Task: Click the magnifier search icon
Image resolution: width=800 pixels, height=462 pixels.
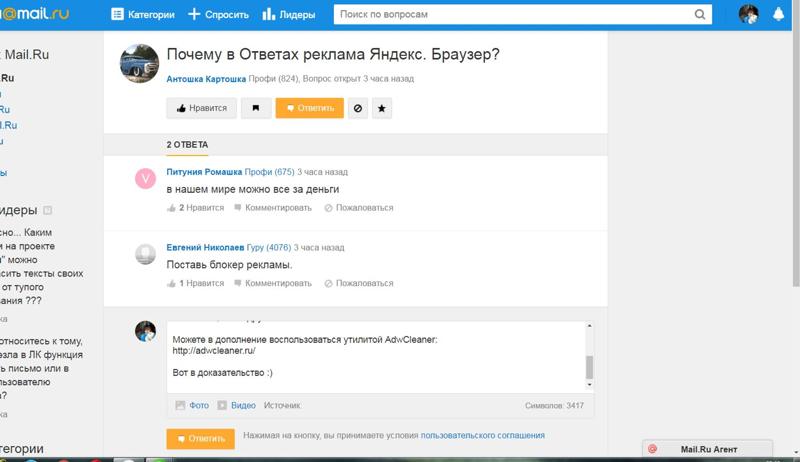Action: 700,14
